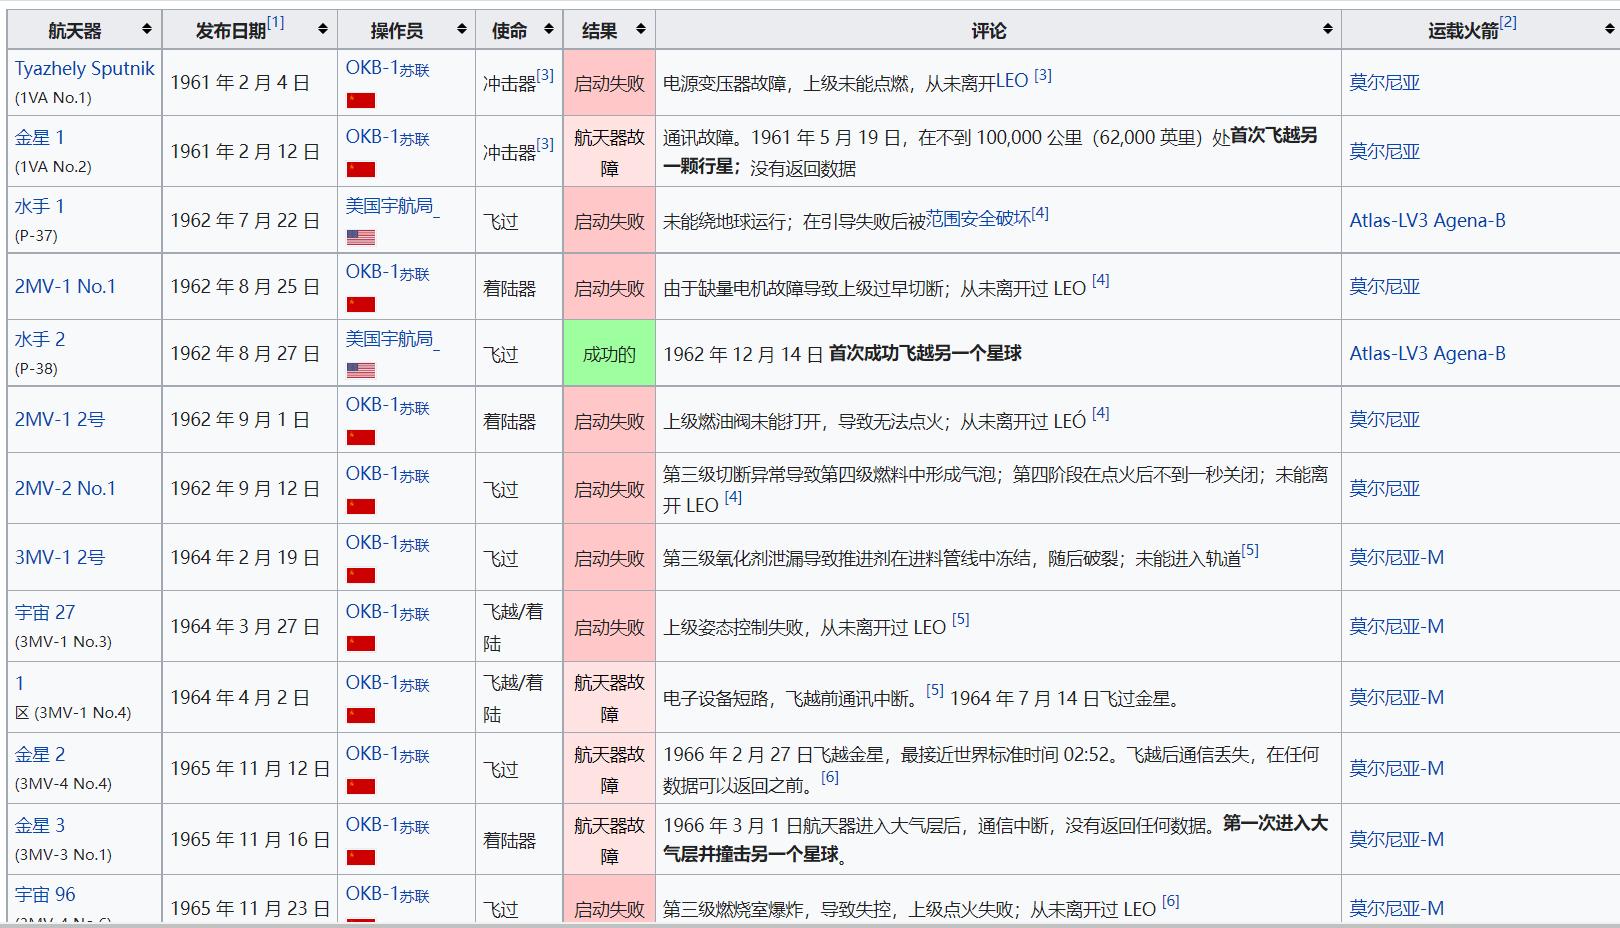Click the 运载火箭 column sort arrows
1620x928 pixels.
[1609, 30]
